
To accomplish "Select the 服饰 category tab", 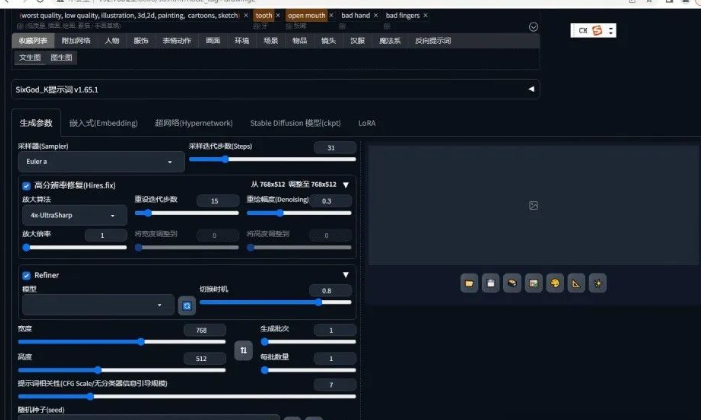I will 141,41.
